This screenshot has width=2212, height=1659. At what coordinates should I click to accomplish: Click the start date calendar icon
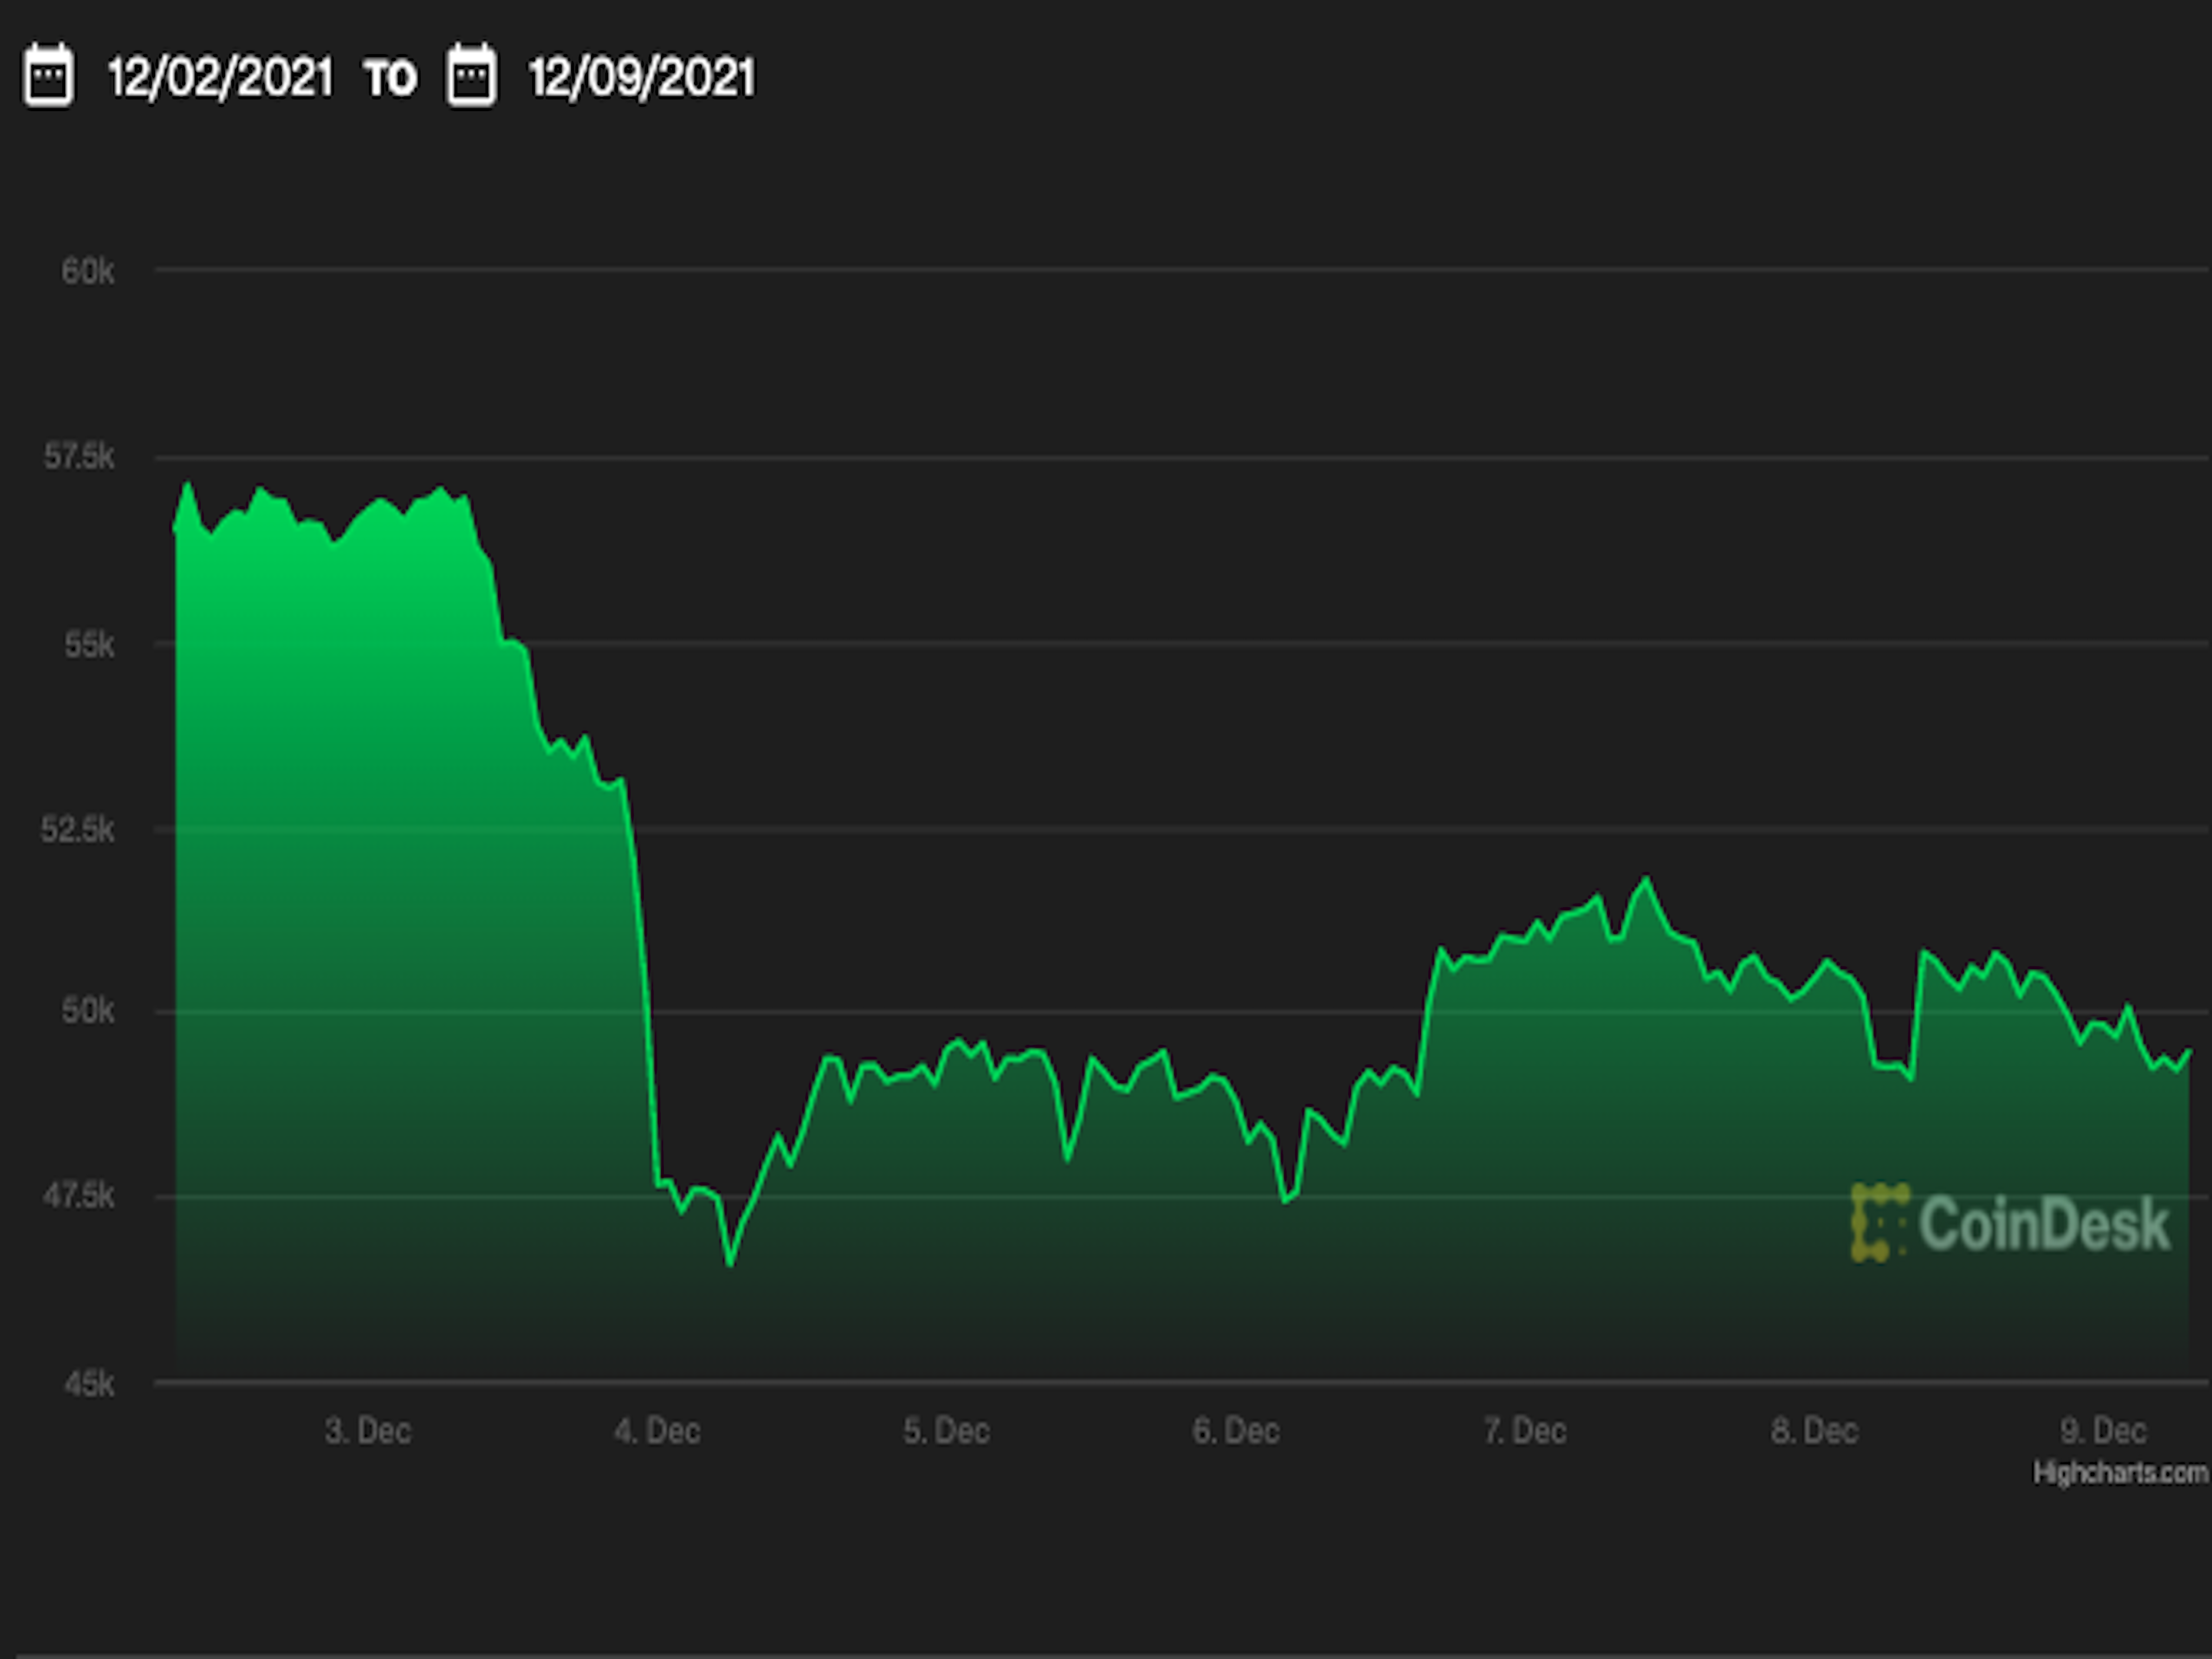pos(48,75)
